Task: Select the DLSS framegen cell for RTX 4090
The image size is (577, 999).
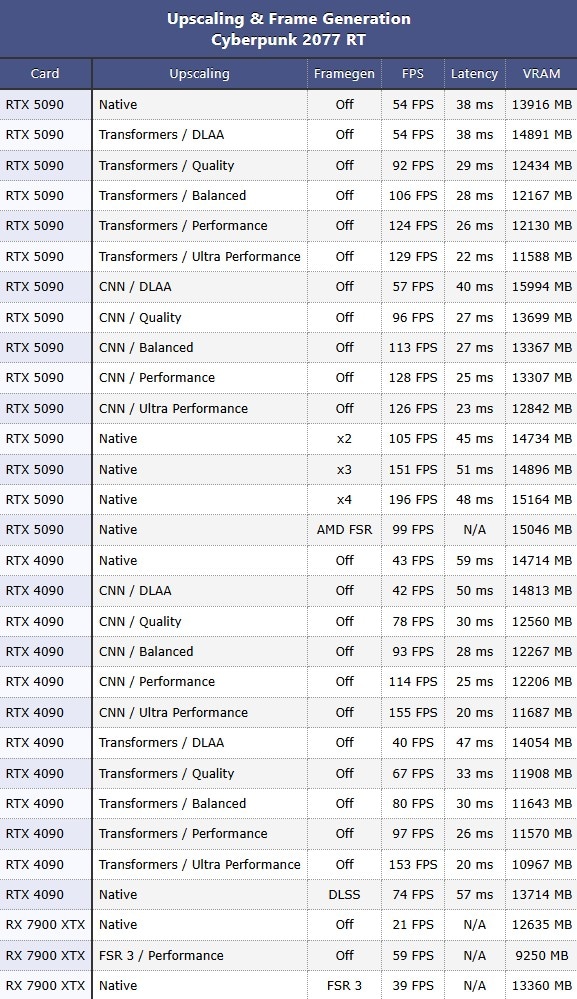Action: [x=344, y=895]
